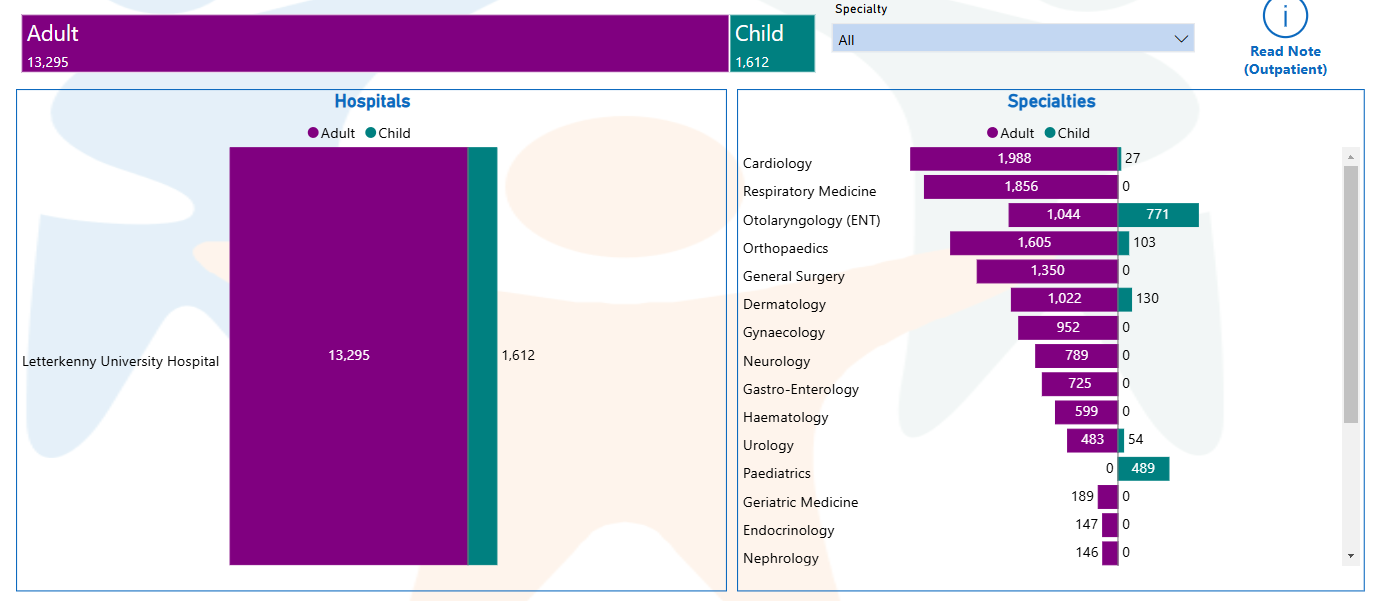Click the teal child bar for Letterkenny hospital

coord(482,355)
